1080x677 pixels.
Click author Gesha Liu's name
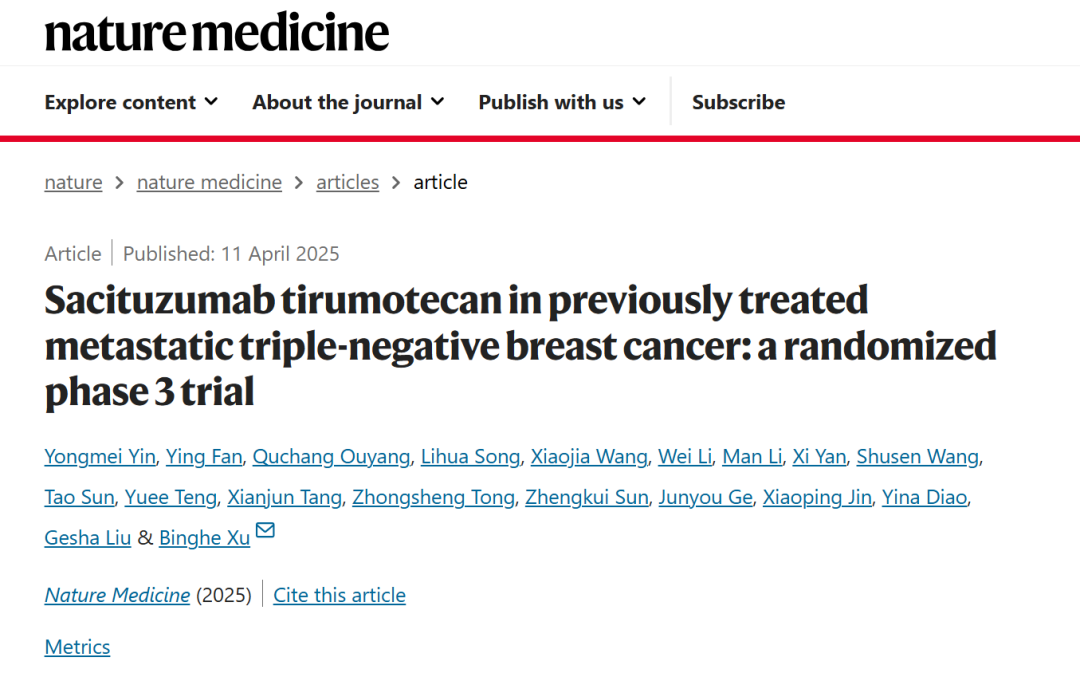88,538
